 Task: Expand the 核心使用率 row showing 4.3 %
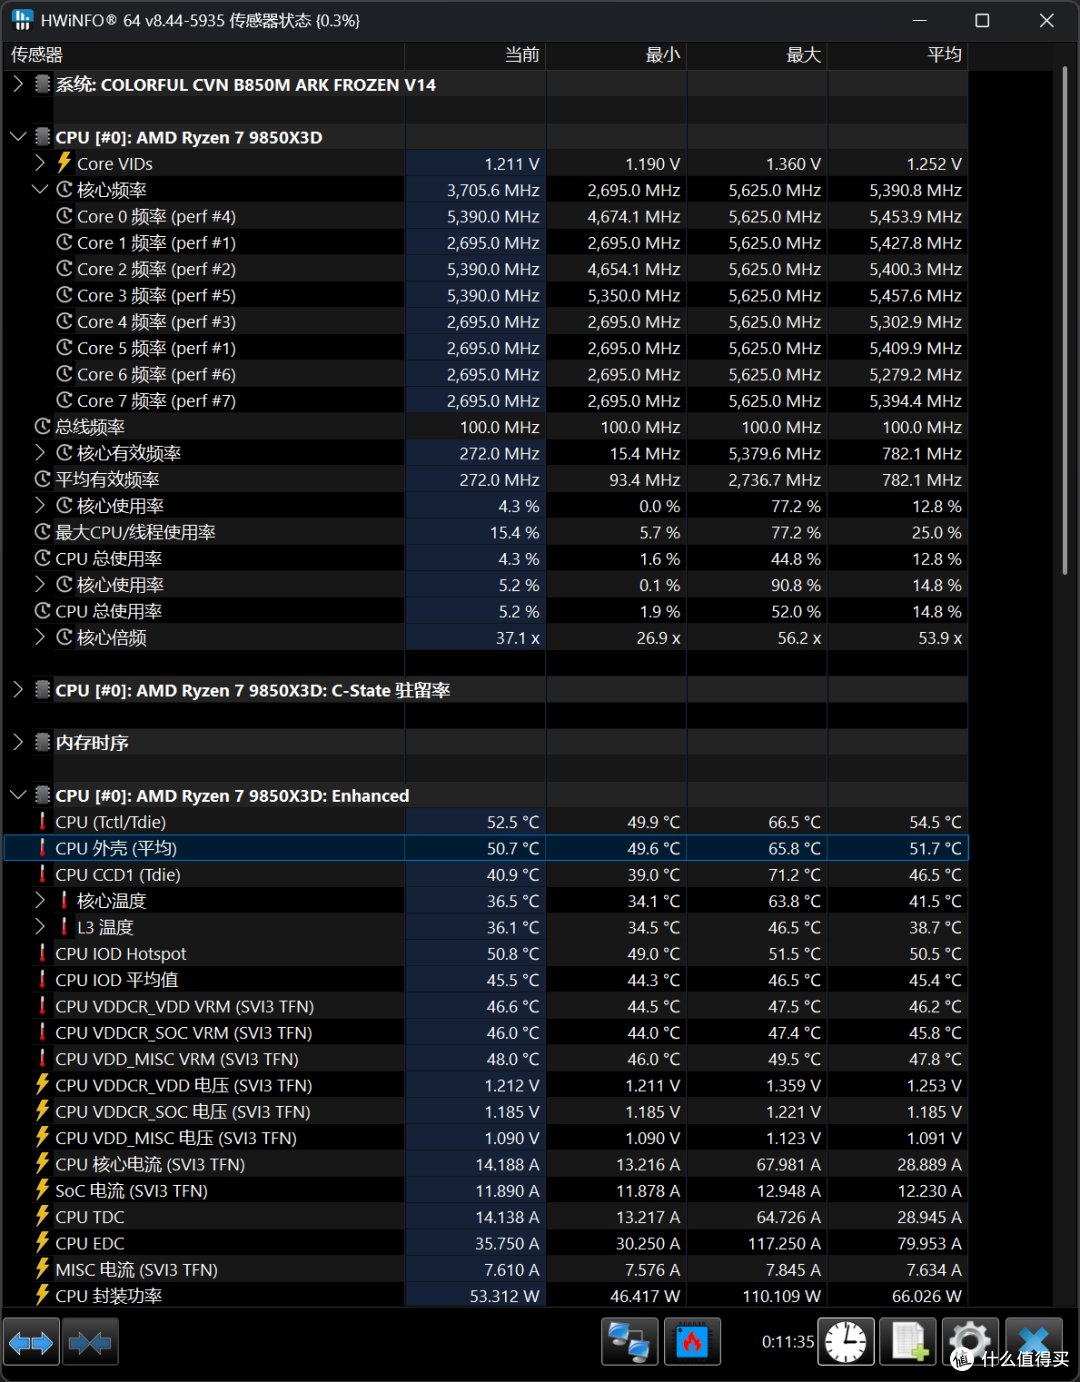click(x=40, y=506)
